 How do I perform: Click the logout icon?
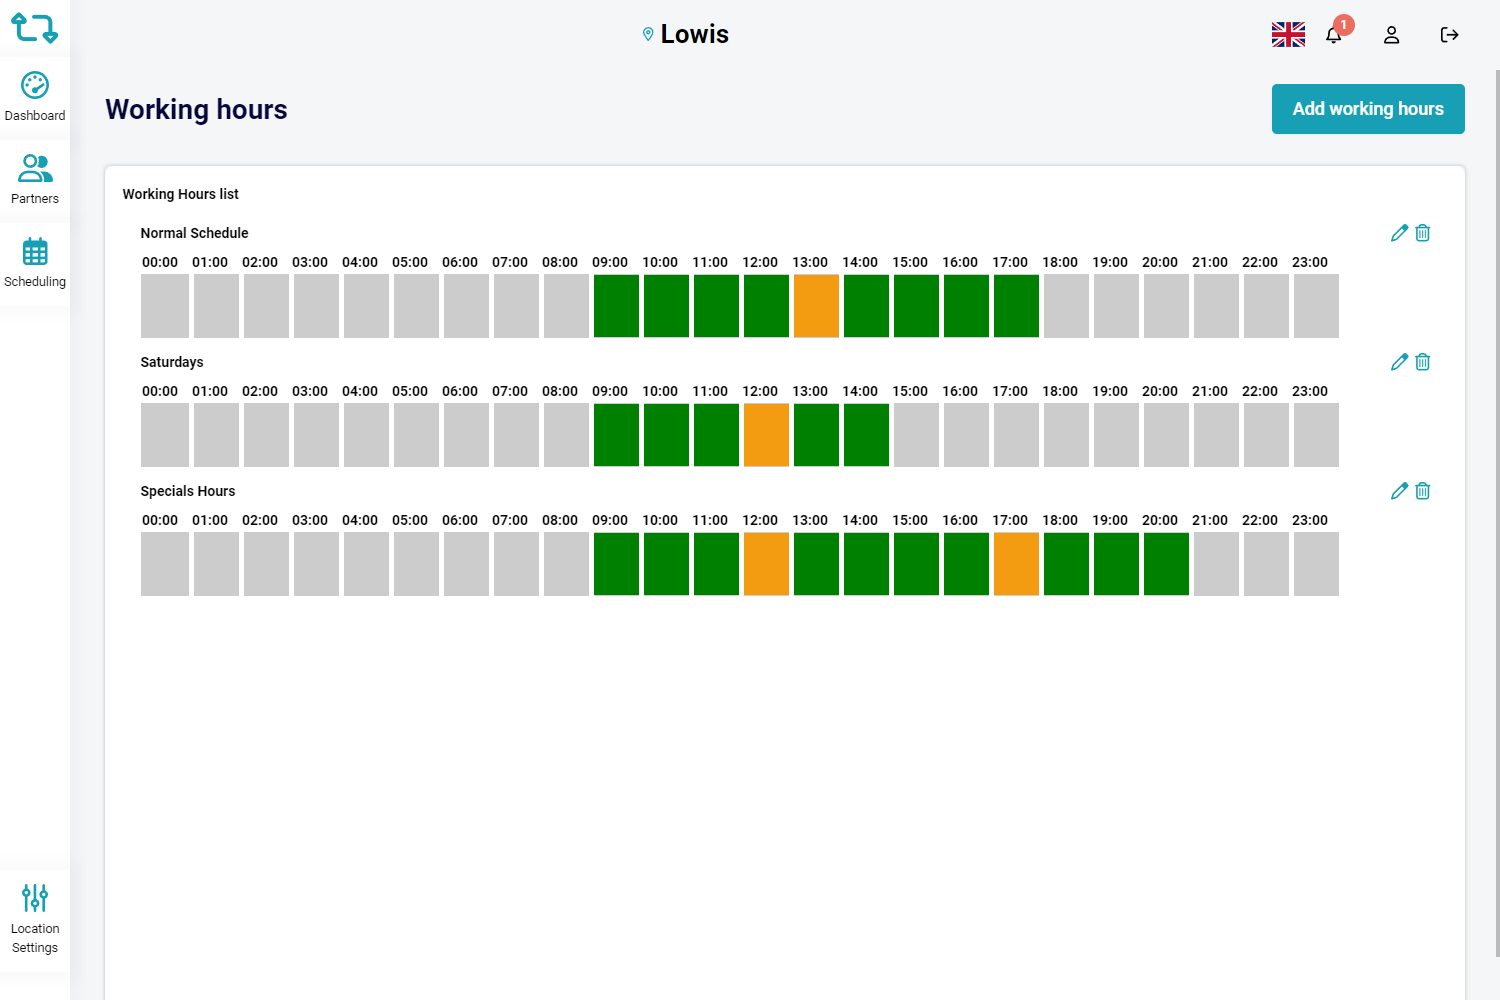[1449, 35]
